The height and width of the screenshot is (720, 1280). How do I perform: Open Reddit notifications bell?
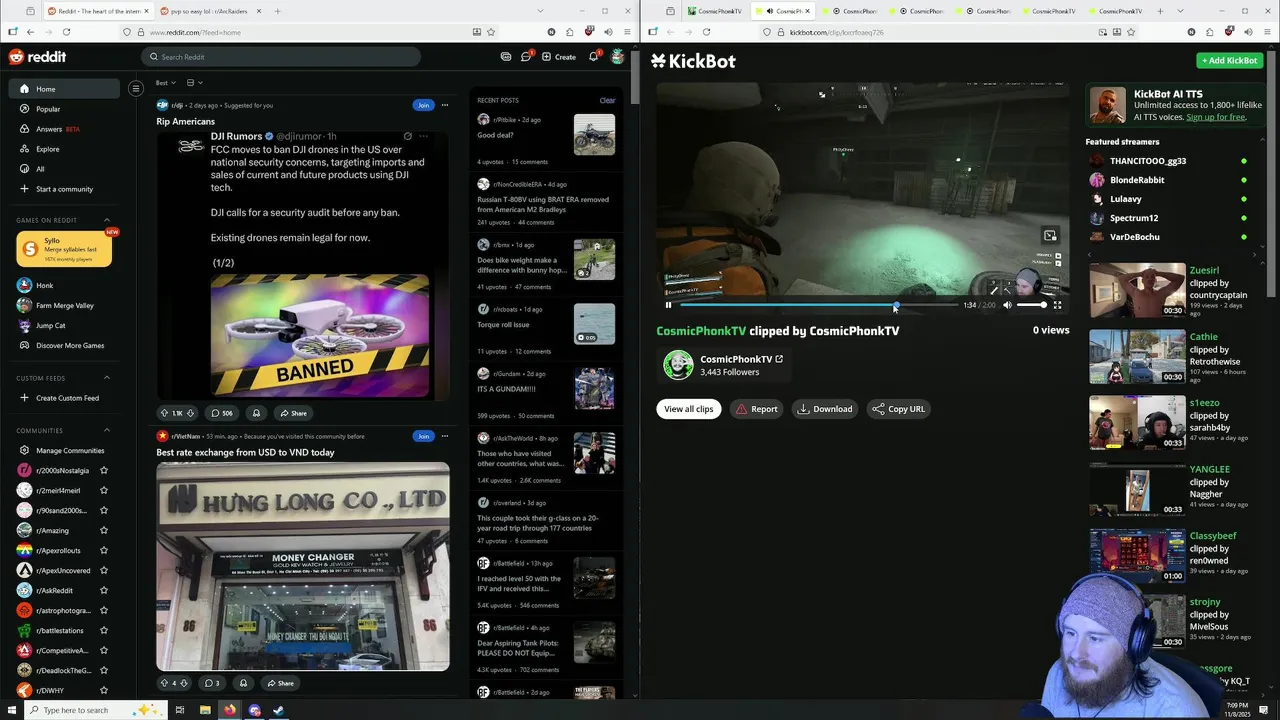[593, 57]
